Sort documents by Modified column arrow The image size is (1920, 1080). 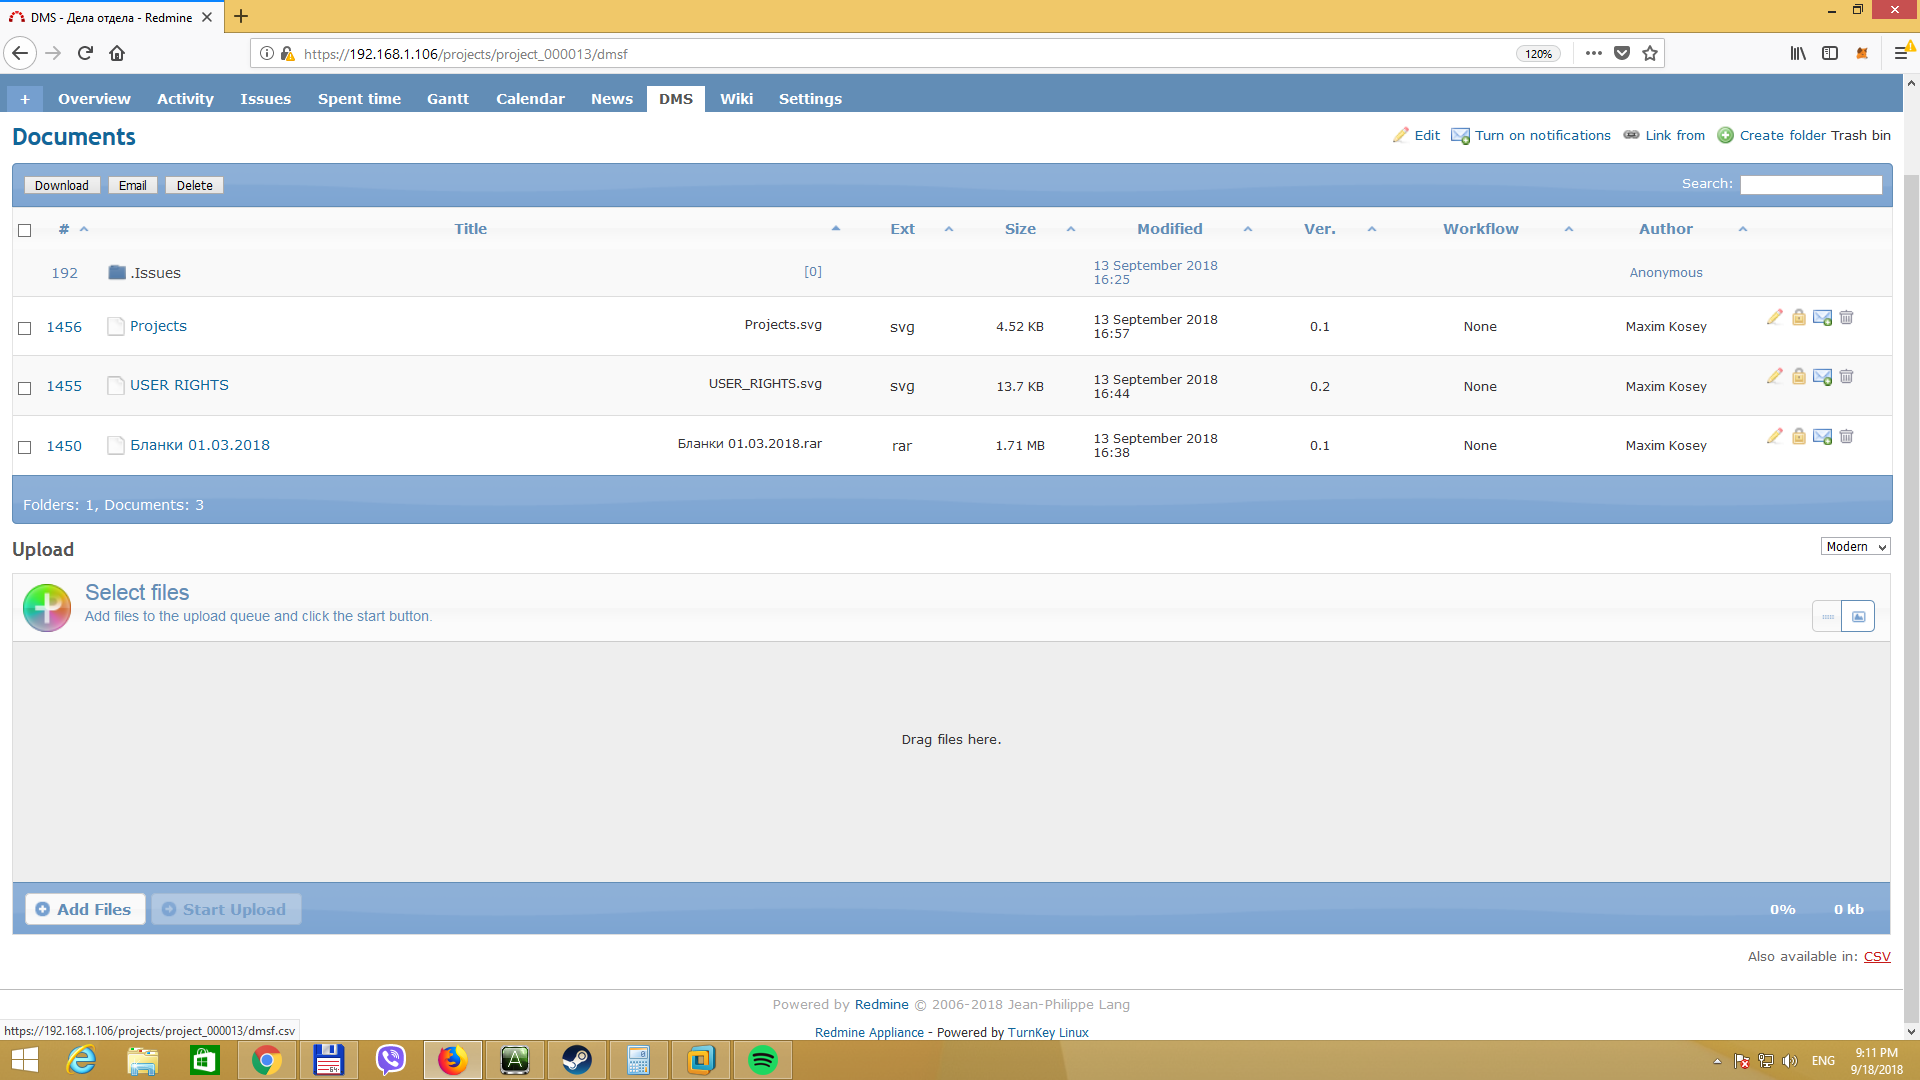pos(1248,230)
